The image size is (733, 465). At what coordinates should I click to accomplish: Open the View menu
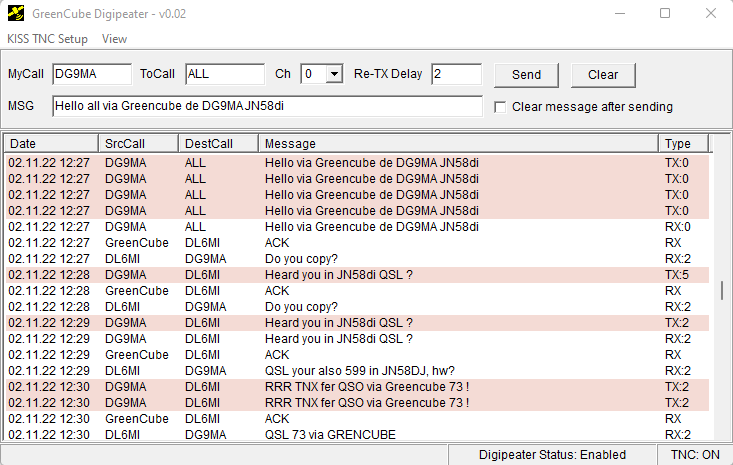(115, 39)
